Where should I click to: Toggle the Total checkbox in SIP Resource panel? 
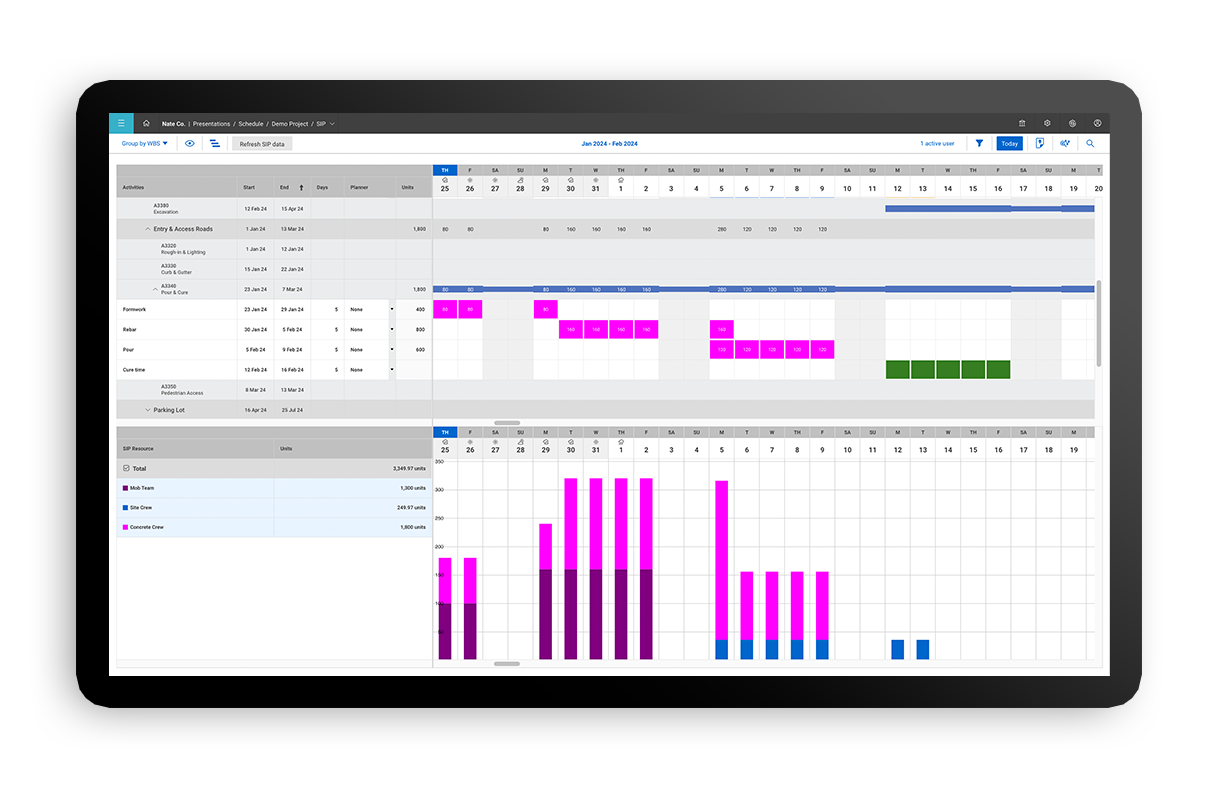click(125, 468)
